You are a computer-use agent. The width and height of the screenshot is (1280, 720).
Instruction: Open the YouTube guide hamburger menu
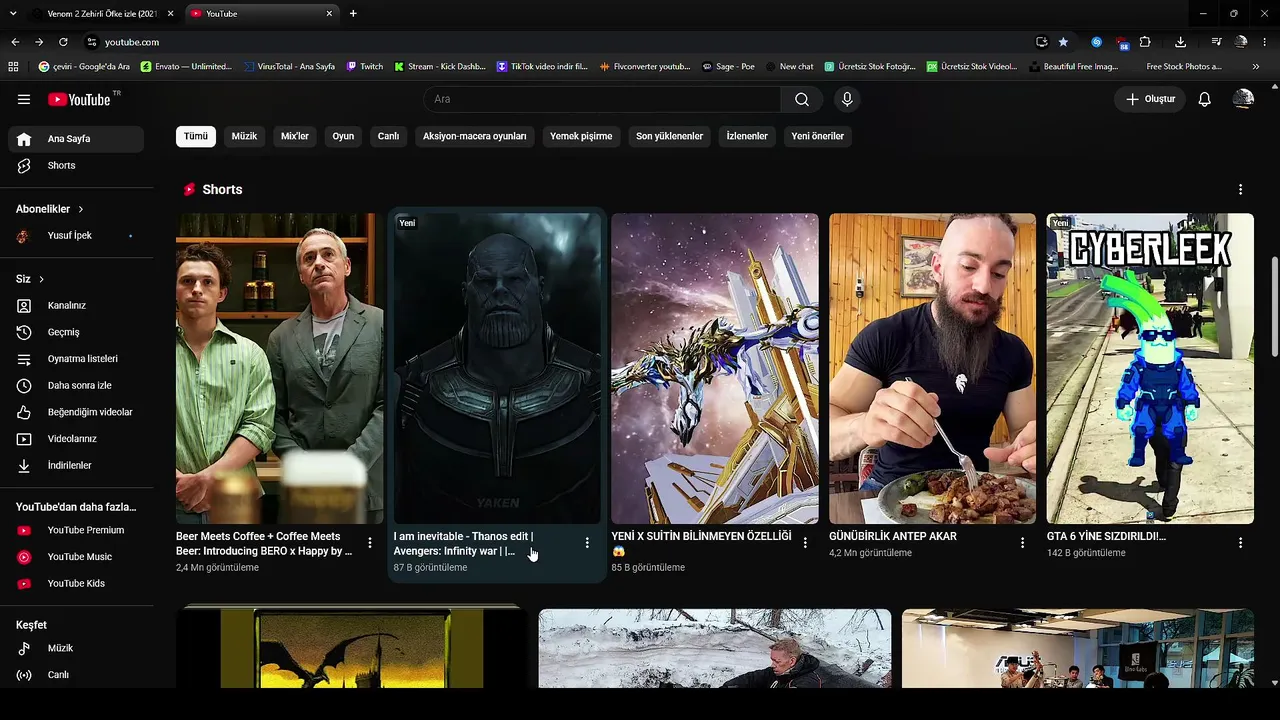tap(24, 99)
